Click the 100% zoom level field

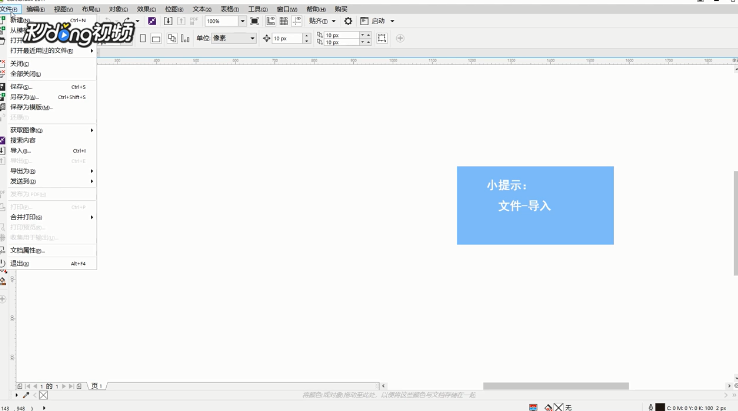(222, 21)
